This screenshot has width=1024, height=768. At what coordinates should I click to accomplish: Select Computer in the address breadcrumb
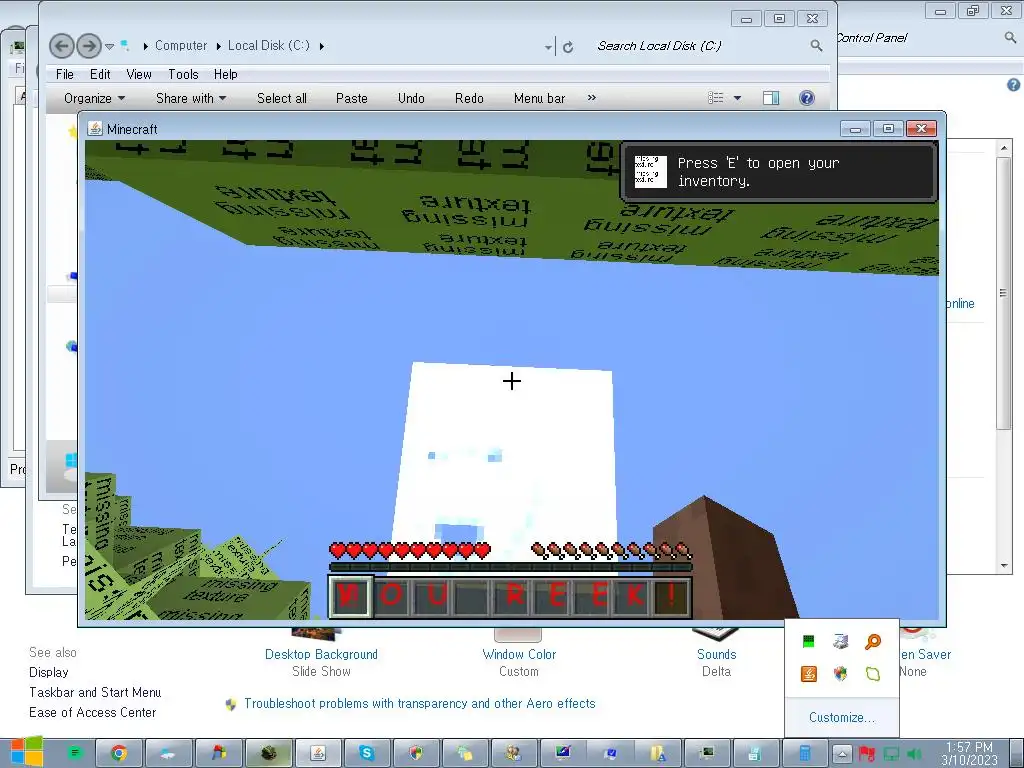coord(181,46)
